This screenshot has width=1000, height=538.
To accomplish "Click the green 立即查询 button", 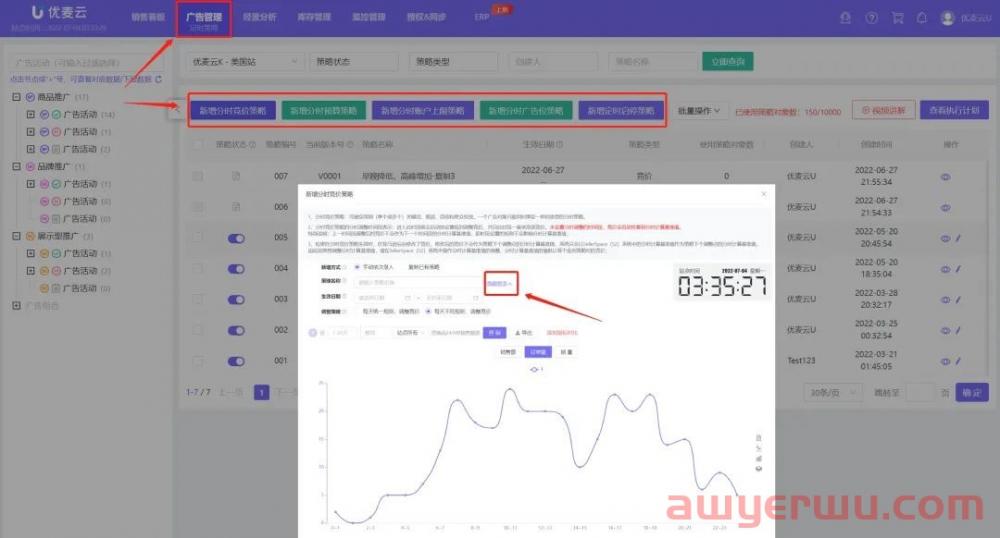I will (728, 62).
